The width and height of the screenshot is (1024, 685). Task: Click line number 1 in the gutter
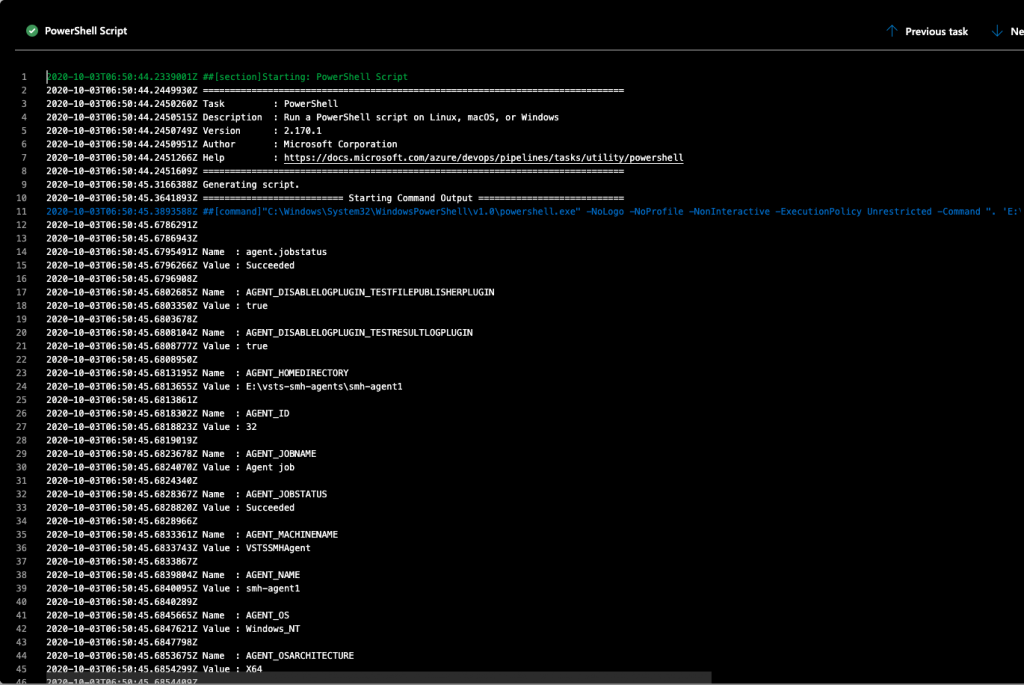(x=24, y=76)
